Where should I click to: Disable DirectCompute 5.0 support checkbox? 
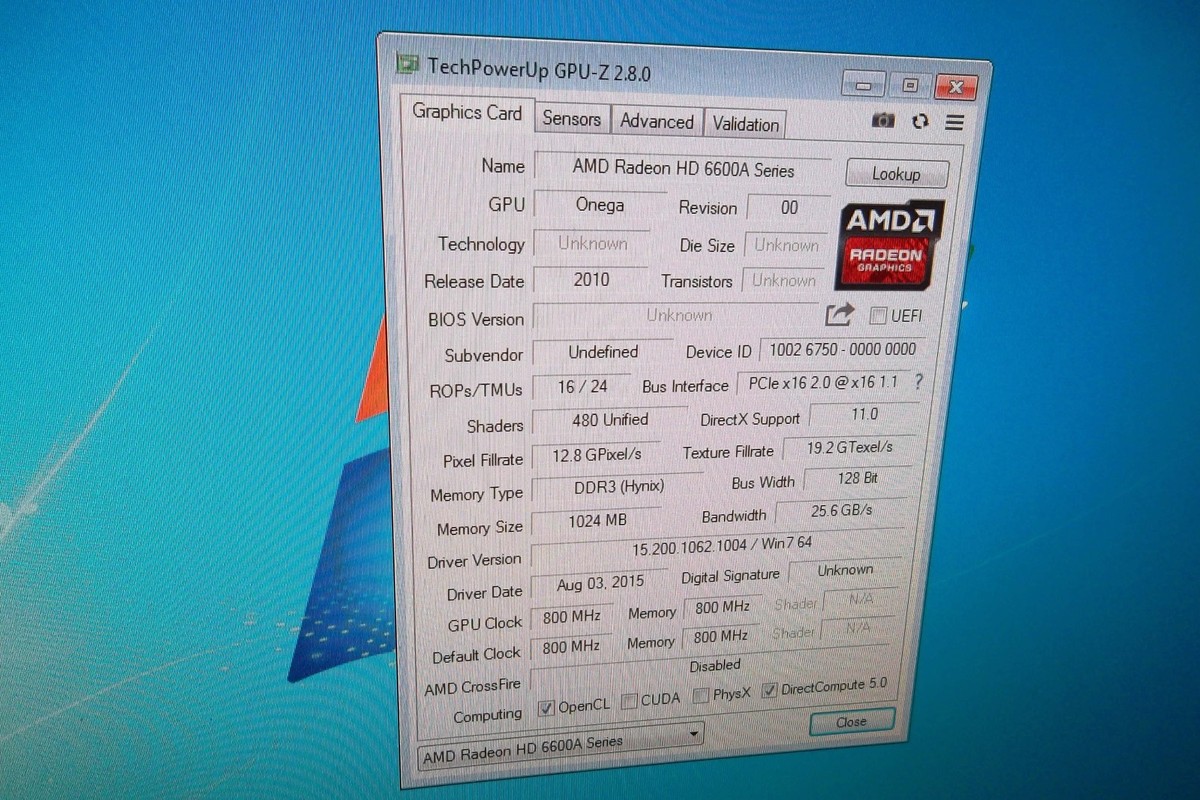[769, 690]
